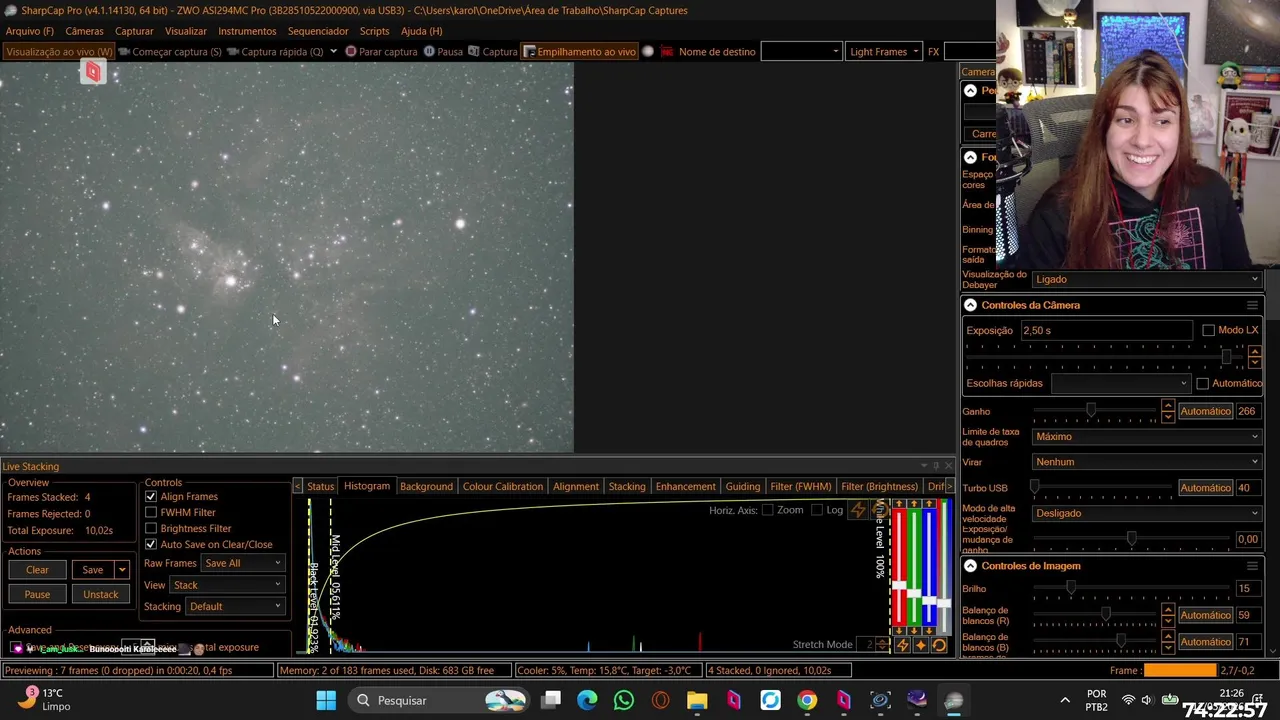Viewport: 1280px width, 720px height.
Task: Open the Light Frames dropdown
Action: (x=884, y=51)
